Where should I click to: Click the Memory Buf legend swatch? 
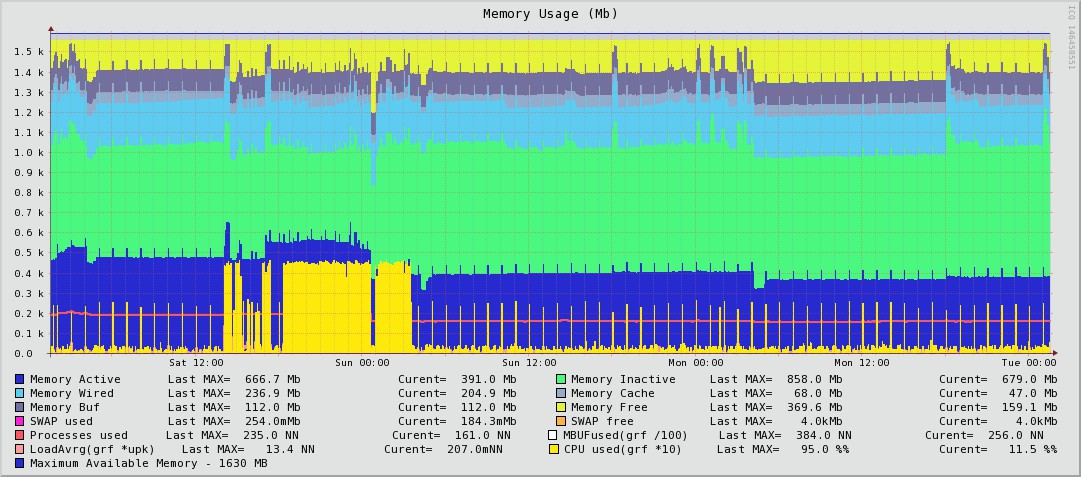(x=19, y=407)
